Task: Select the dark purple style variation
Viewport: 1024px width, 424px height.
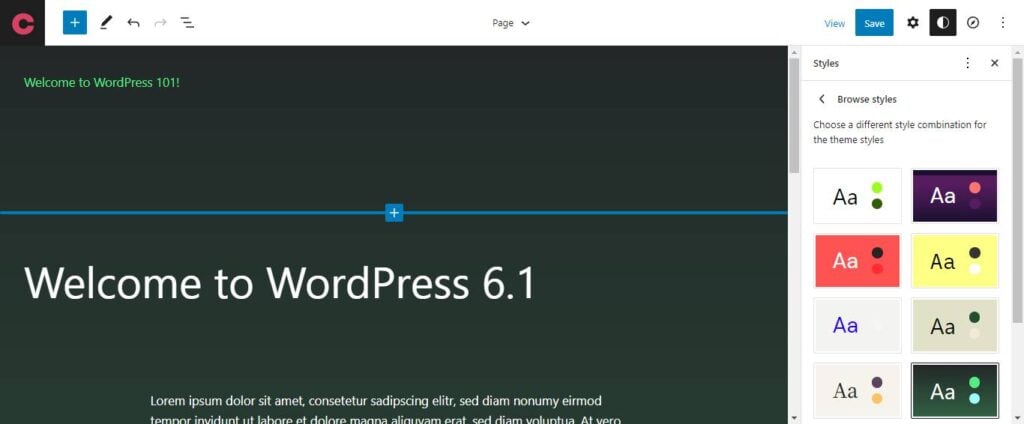Action: 955,196
